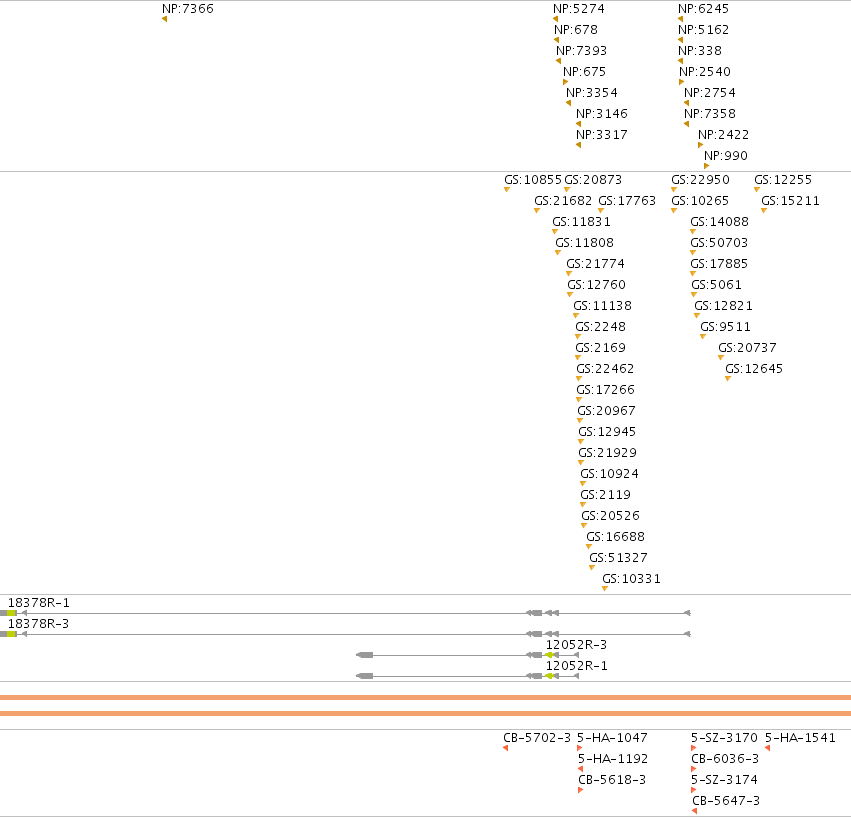851x817 pixels.
Task: Click the NP:7358 insertion label
Action: (710, 114)
